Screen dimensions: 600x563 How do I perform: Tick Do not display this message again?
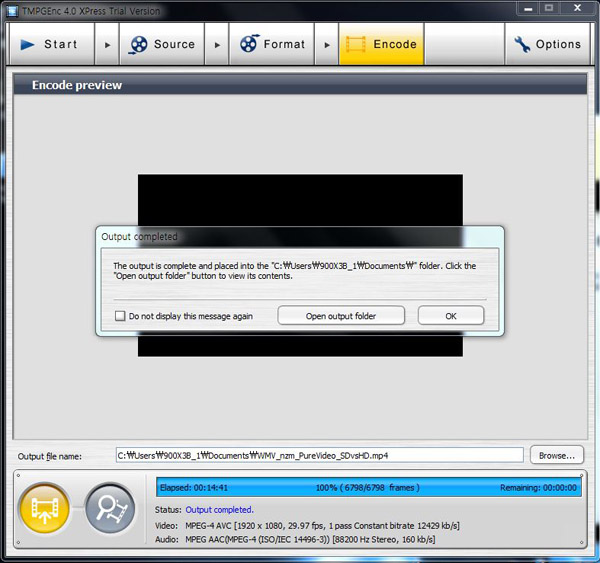click(x=120, y=316)
